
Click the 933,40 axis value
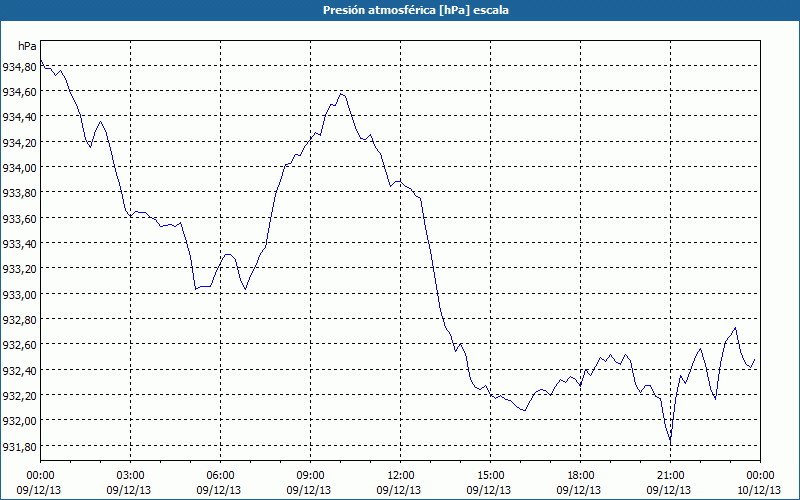[19, 243]
